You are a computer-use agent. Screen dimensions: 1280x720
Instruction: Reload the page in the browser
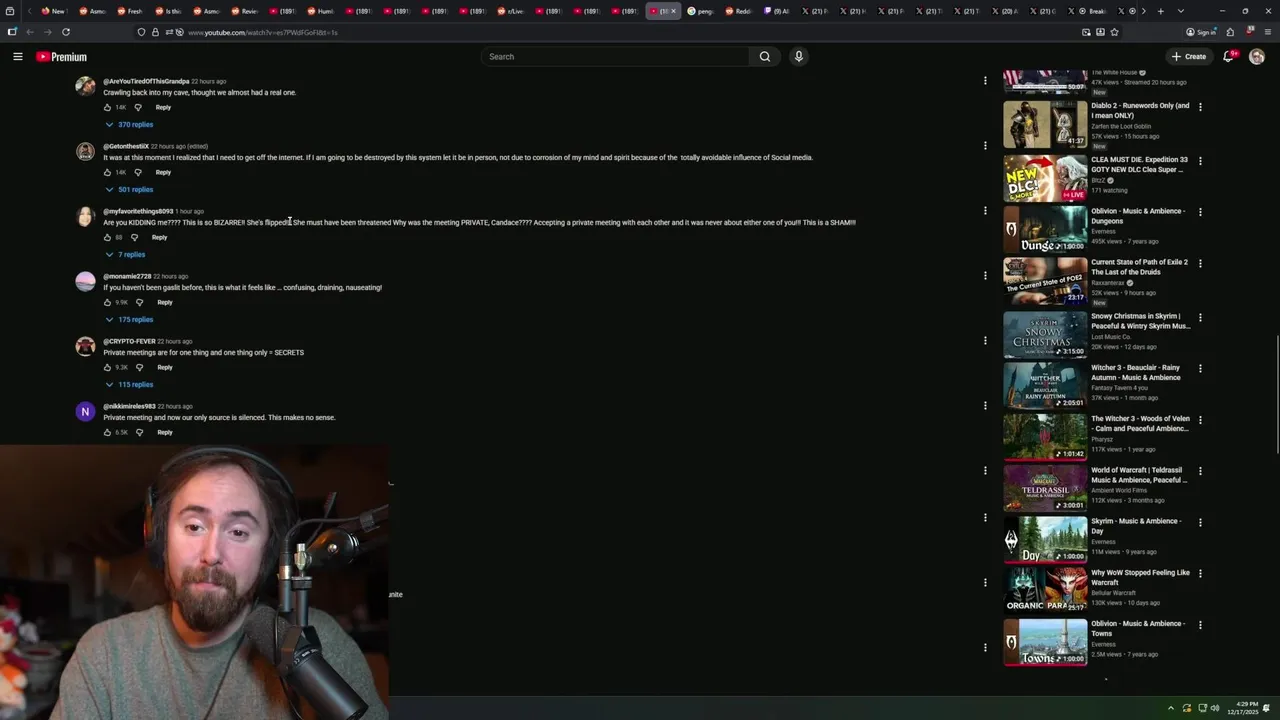point(66,32)
